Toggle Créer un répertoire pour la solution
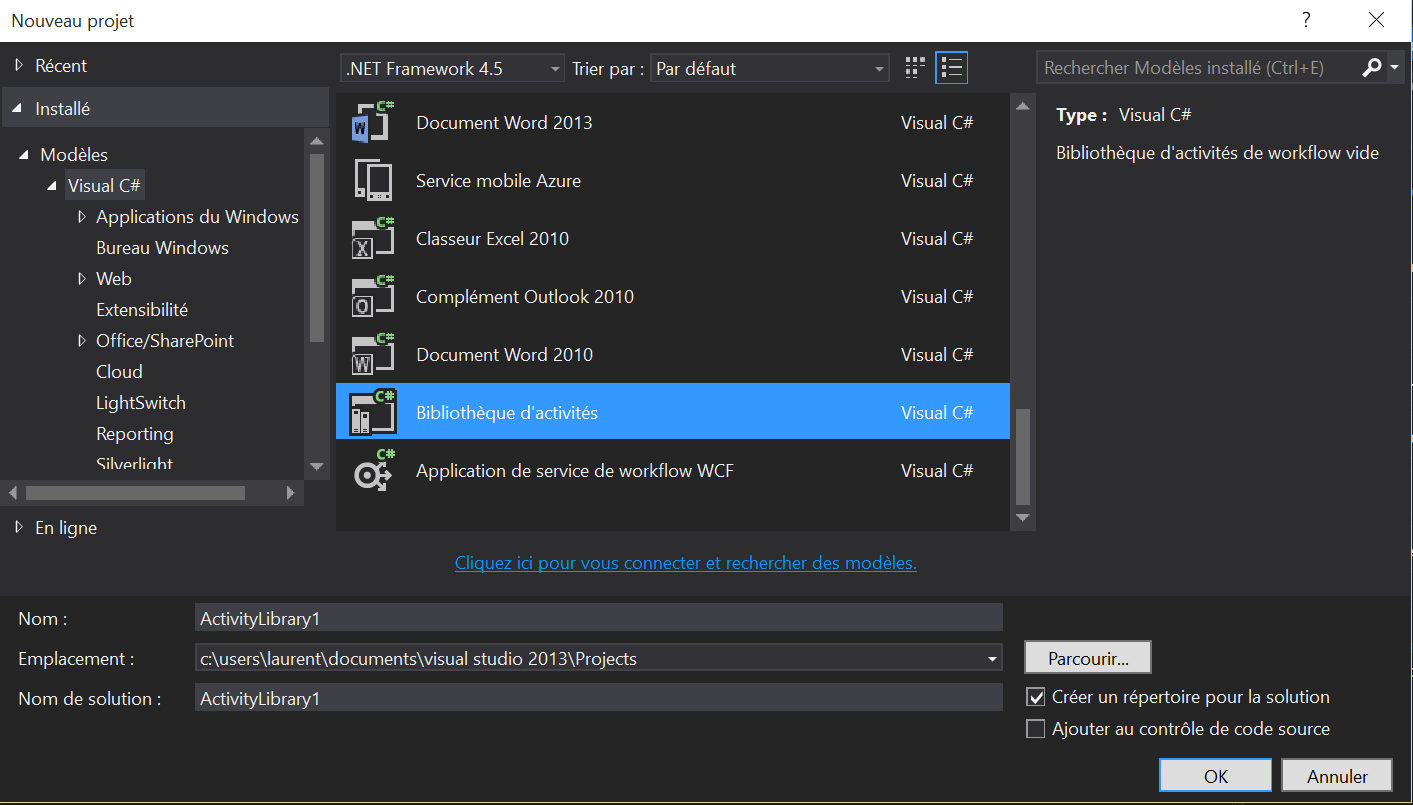 (1036, 697)
